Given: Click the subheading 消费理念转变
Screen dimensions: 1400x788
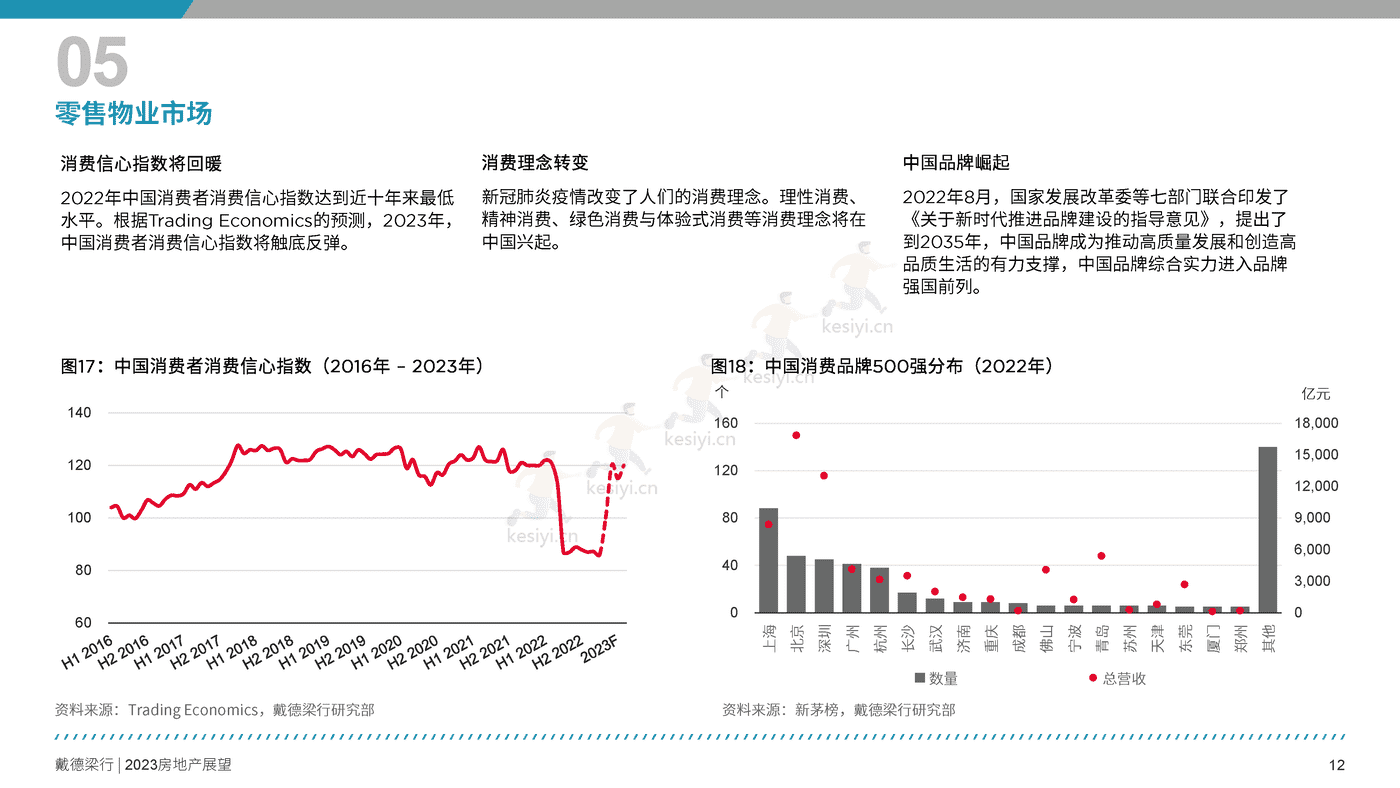Looking at the screenshot, I should [x=535, y=162].
